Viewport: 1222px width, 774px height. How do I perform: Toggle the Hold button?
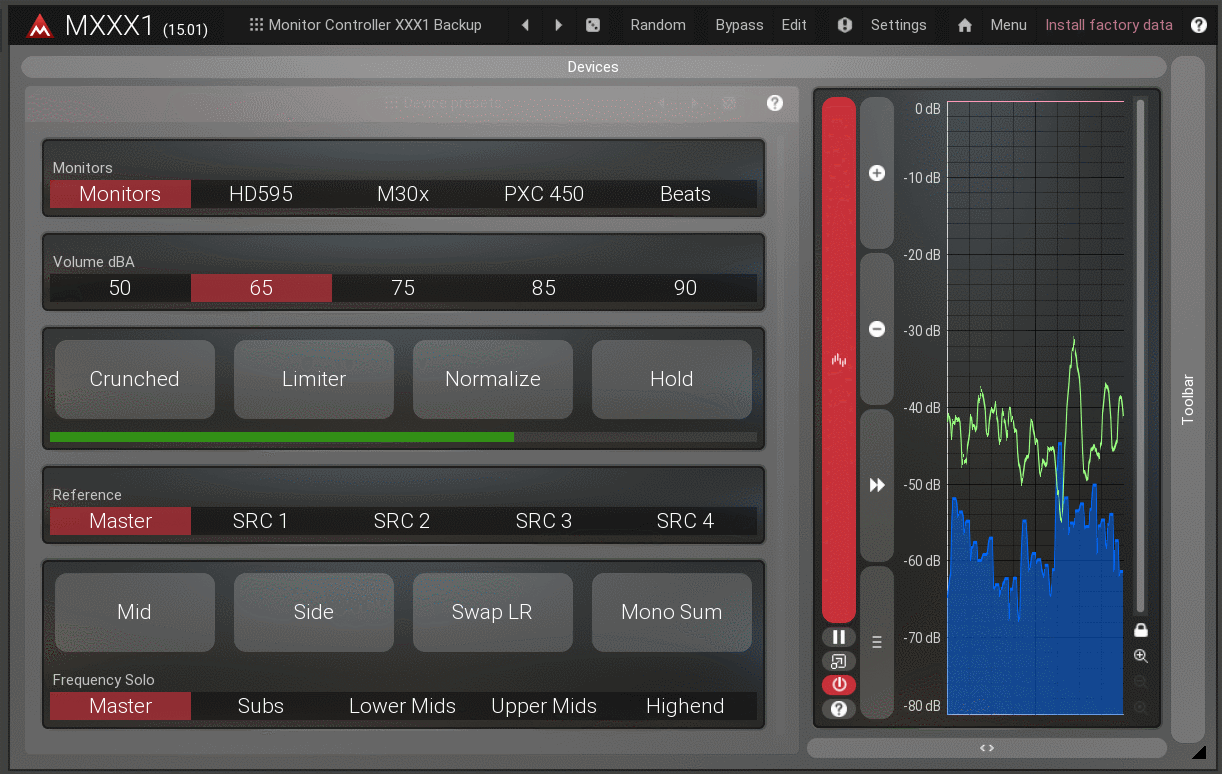coord(672,379)
